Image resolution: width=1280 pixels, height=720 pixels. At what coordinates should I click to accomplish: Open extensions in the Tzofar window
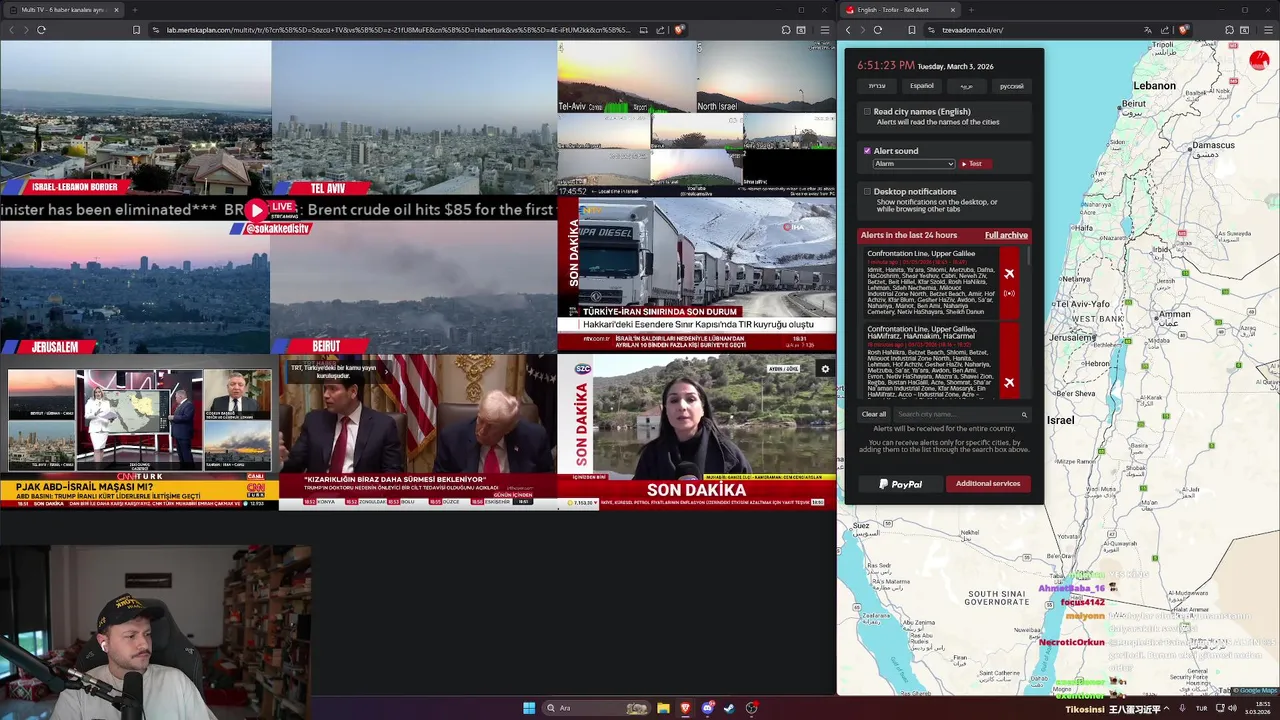1229,30
